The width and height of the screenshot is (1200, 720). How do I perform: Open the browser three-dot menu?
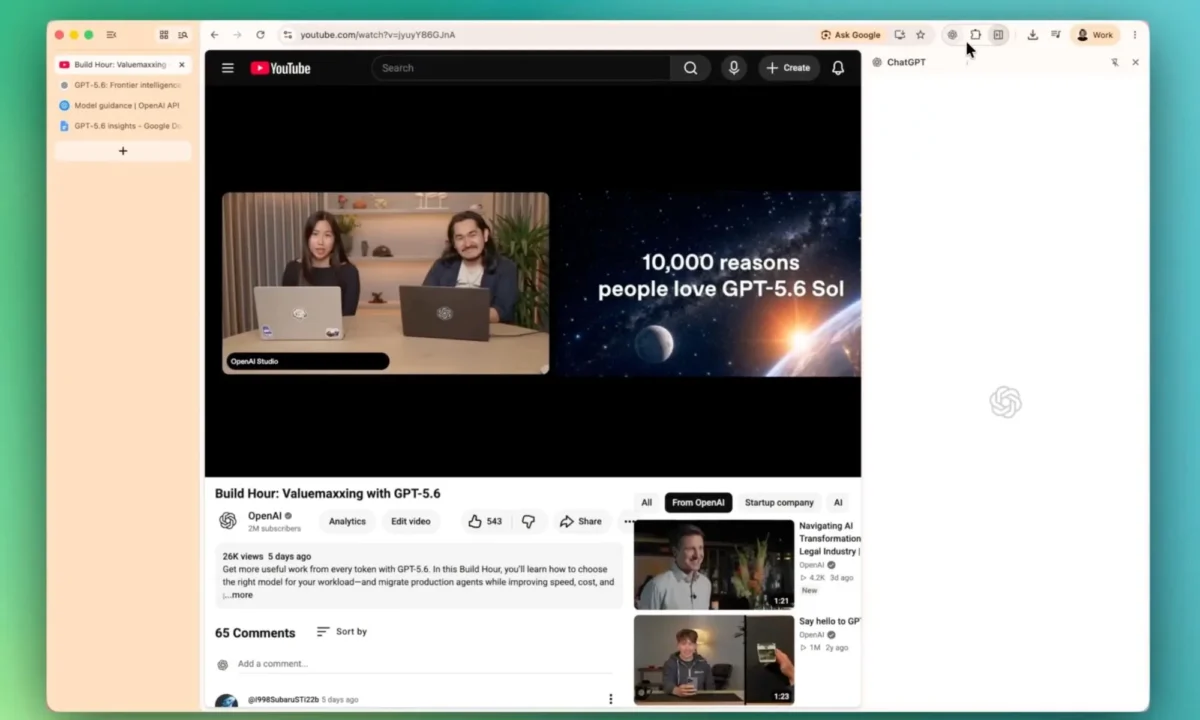[x=1134, y=35]
